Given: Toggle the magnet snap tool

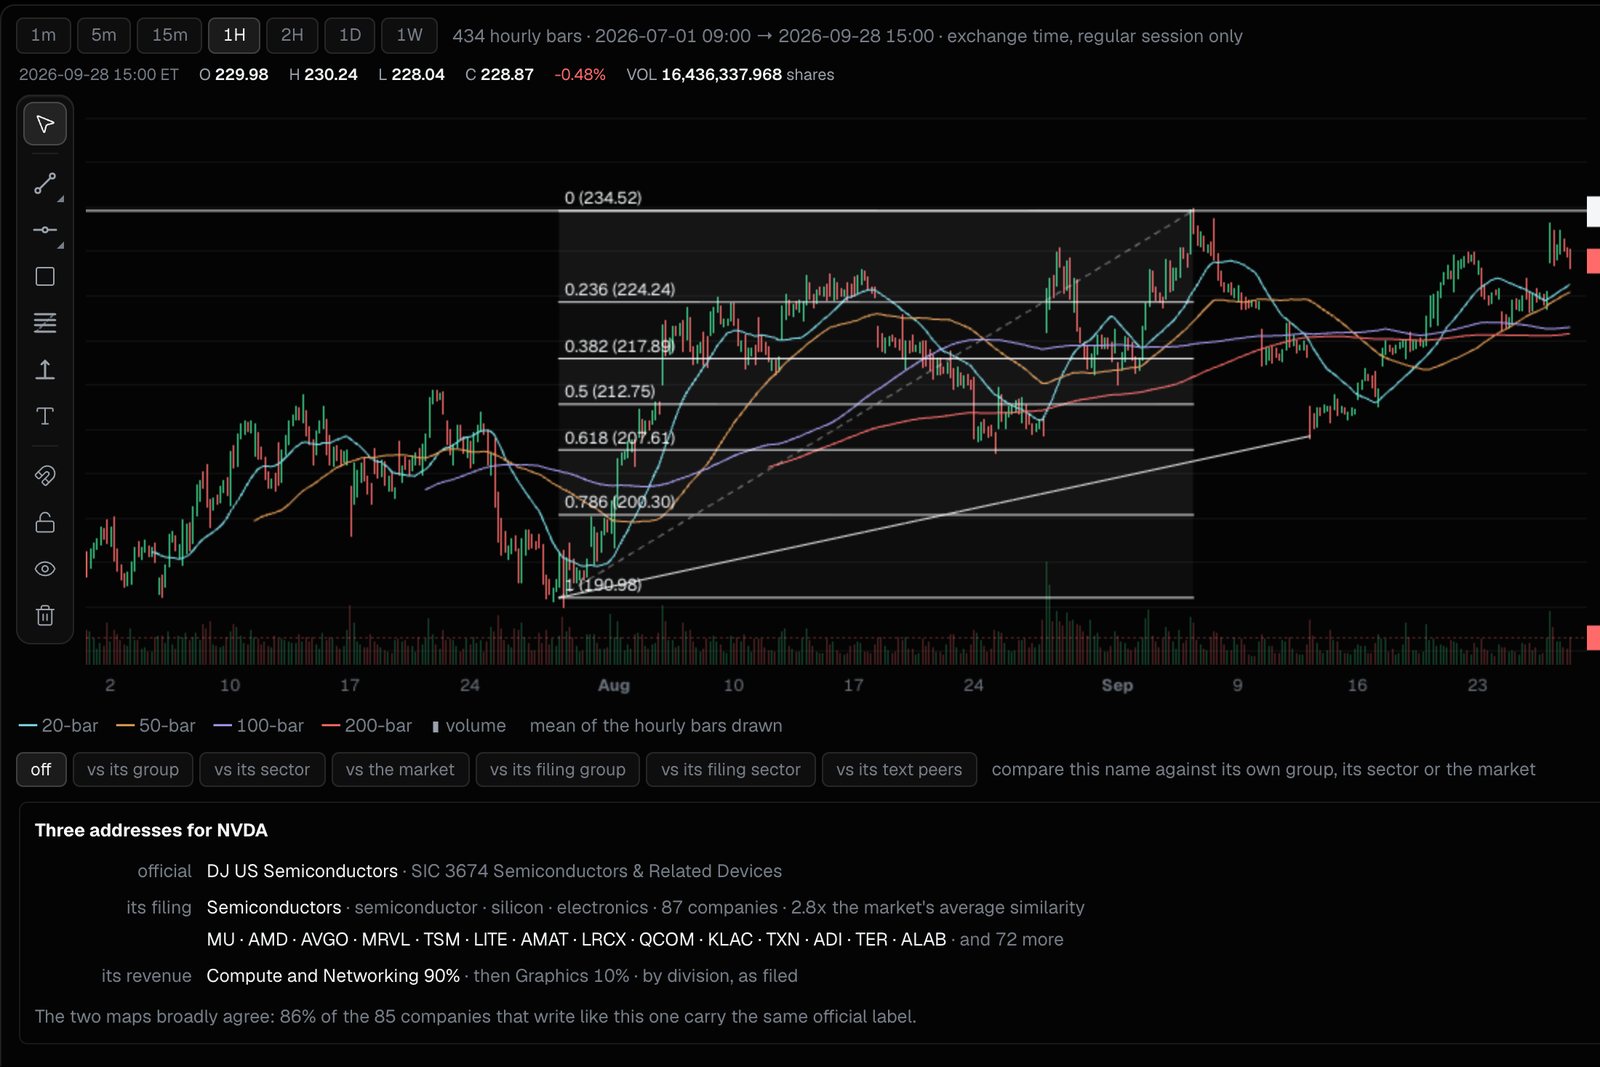Looking at the screenshot, I should point(45,475).
